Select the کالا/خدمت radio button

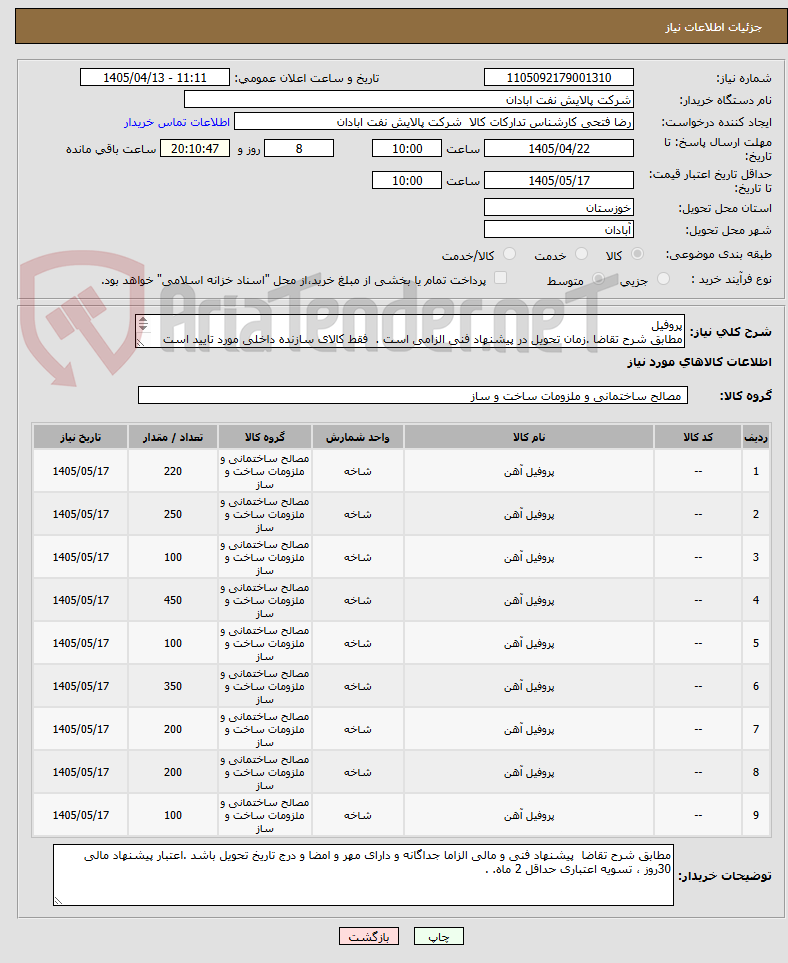509,254
